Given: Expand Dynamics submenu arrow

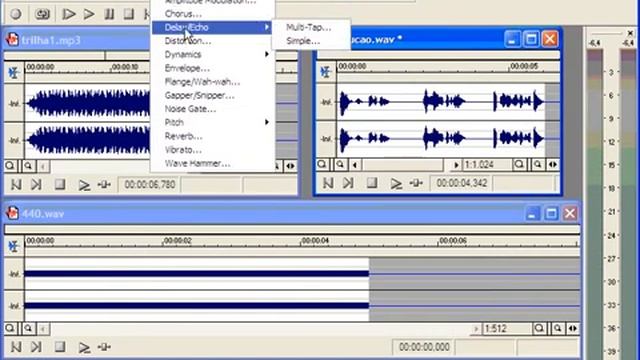Looking at the screenshot, I should coord(267,54).
